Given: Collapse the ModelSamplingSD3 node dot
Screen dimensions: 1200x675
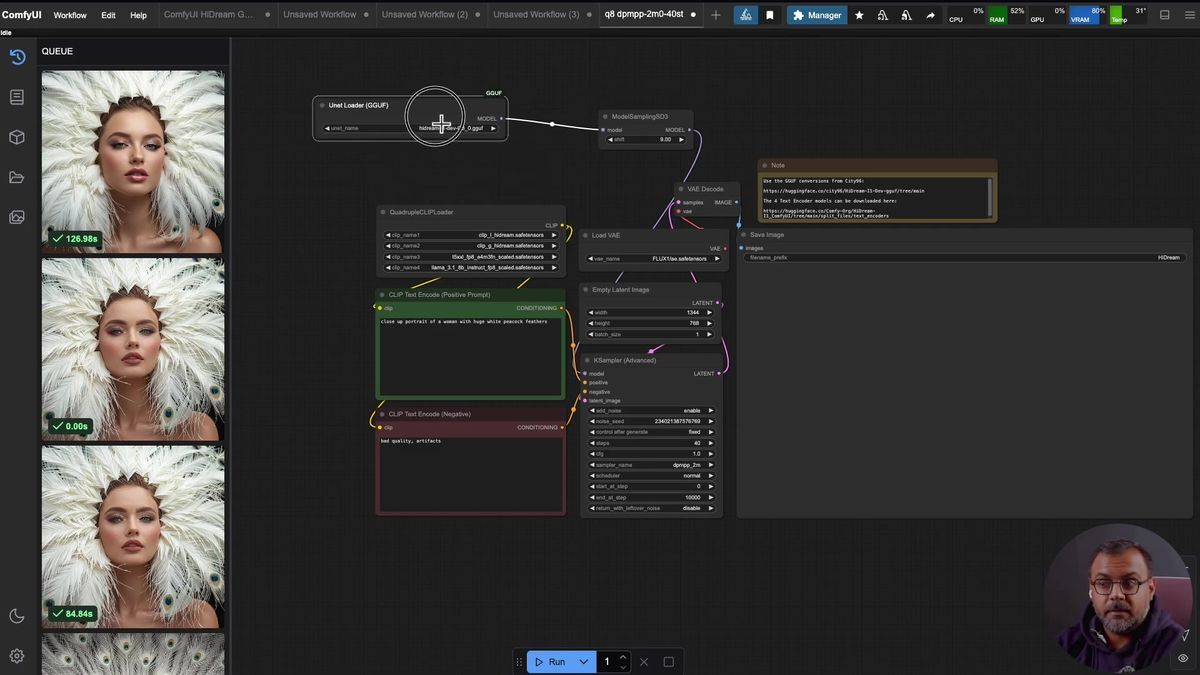Looking at the screenshot, I should click(x=605, y=117).
